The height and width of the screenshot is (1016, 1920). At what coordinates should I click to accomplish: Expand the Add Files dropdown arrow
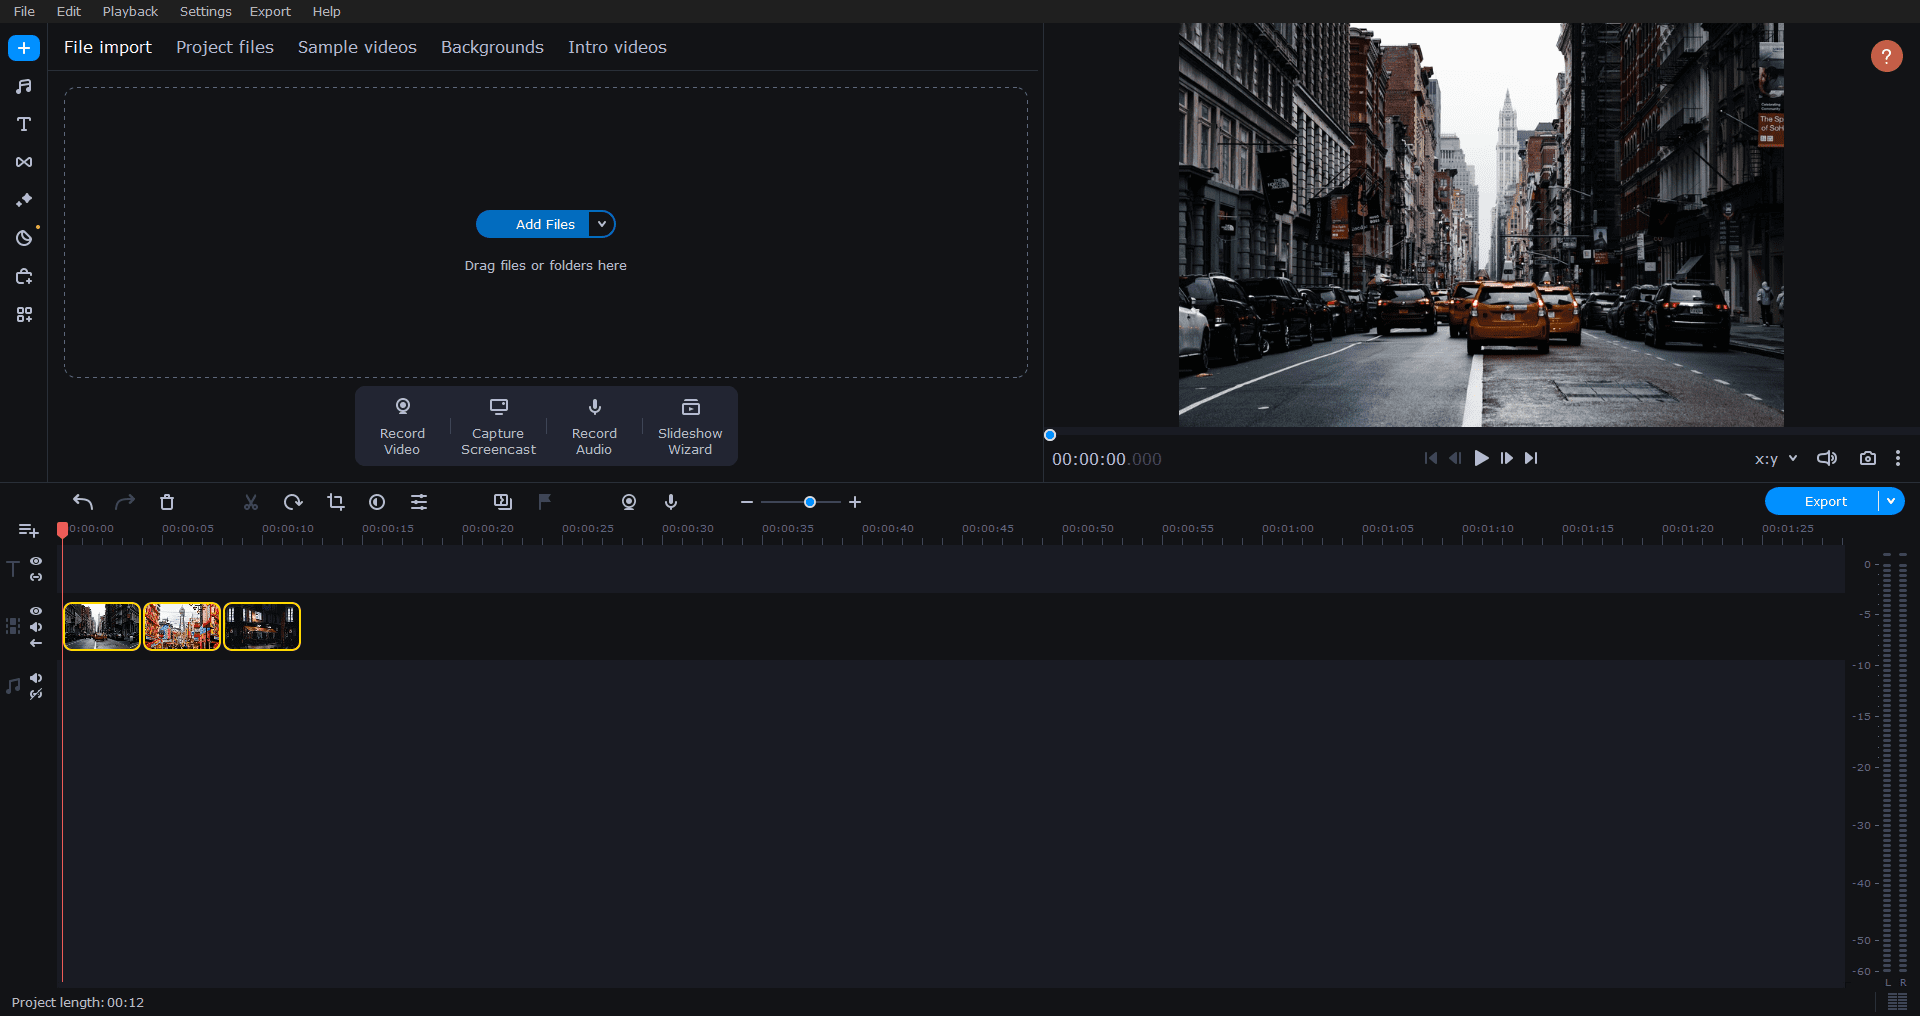pos(600,224)
